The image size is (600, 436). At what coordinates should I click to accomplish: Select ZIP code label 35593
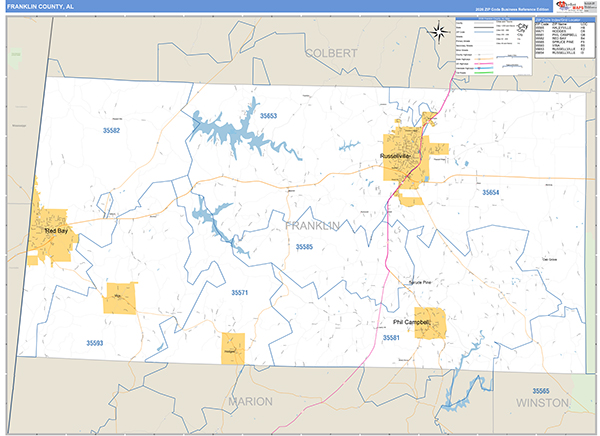pyautogui.click(x=95, y=343)
